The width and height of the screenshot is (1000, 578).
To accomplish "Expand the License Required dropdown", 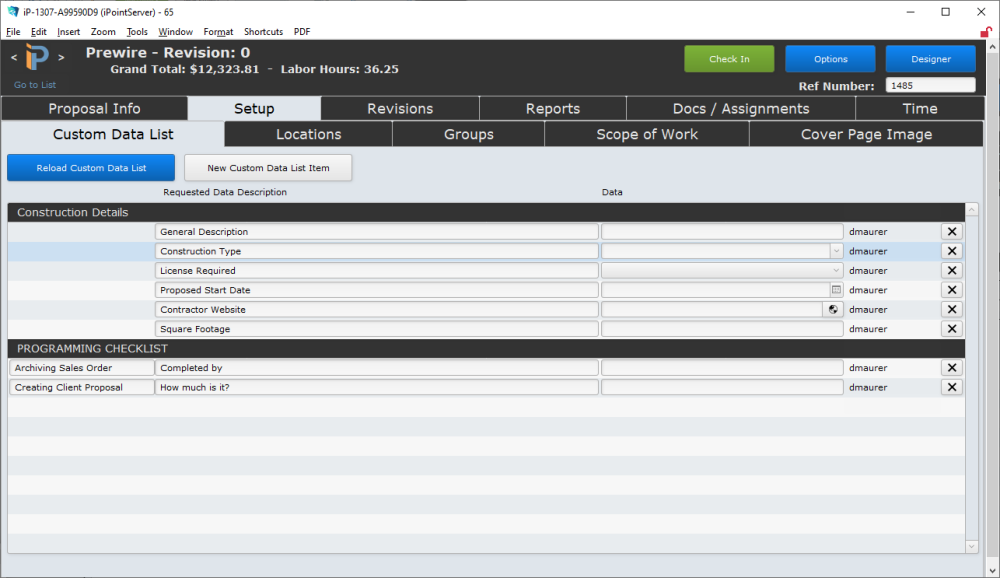I will pos(838,270).
